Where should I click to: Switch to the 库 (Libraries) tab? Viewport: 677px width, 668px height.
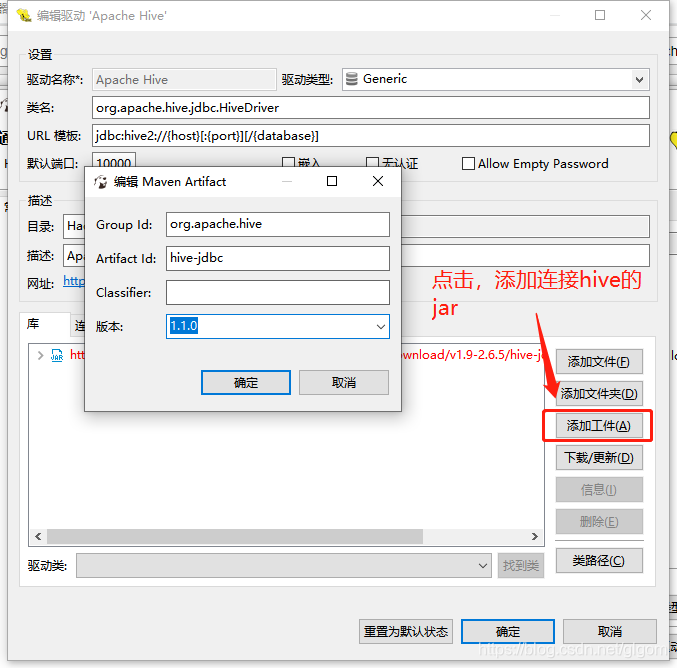tap(44, 324)
